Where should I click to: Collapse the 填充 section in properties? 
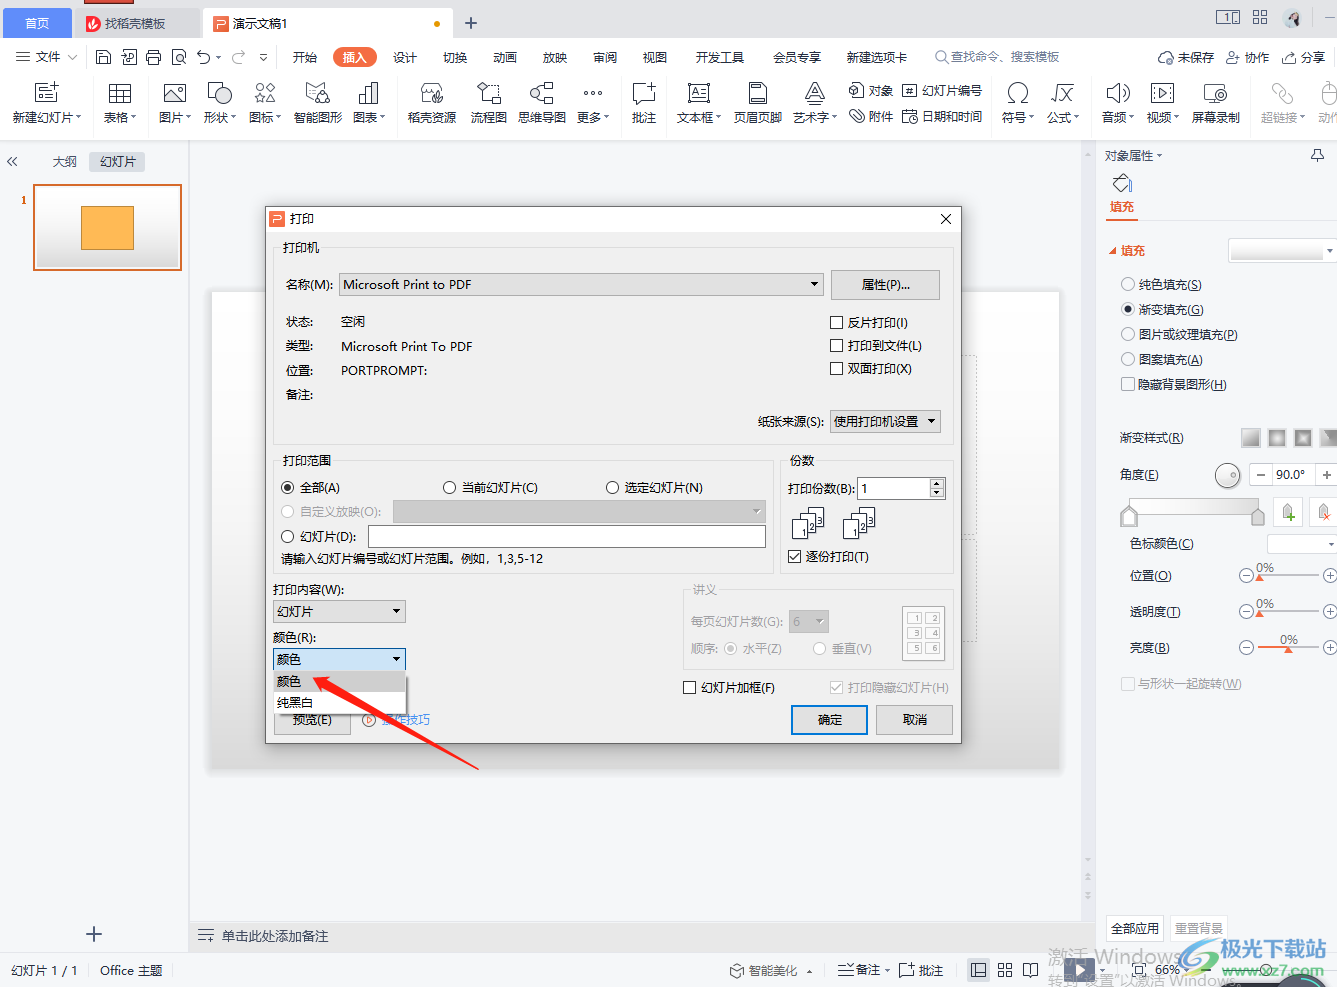pos(1113,251)
